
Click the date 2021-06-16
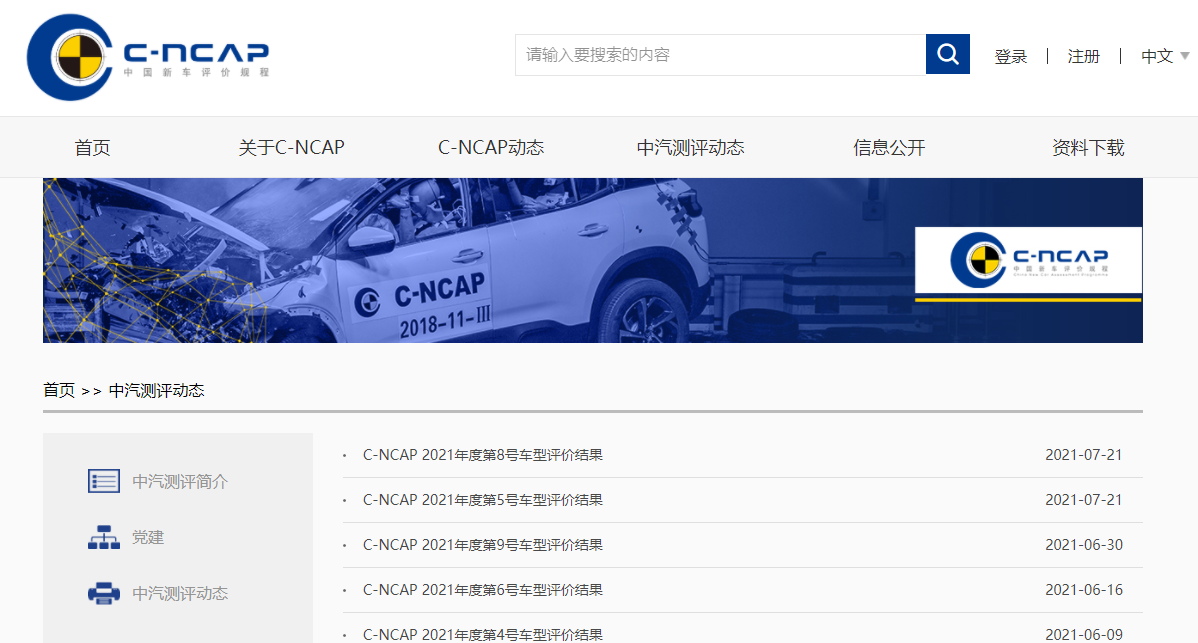1083,590
